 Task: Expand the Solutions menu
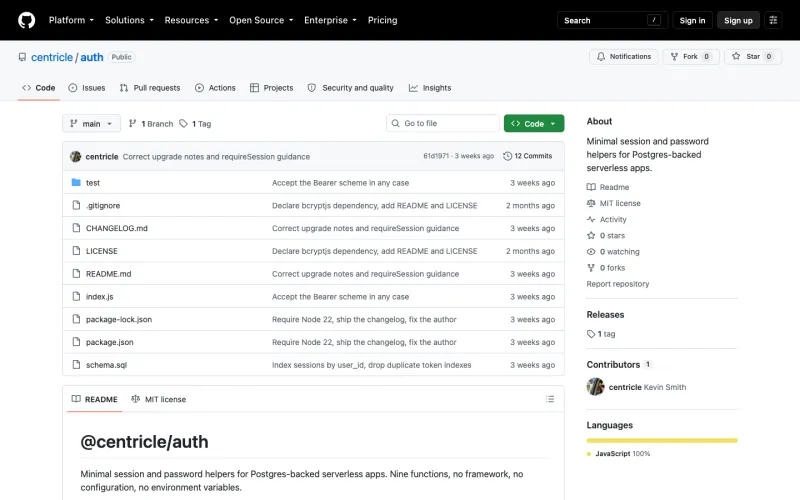[129, 20]
